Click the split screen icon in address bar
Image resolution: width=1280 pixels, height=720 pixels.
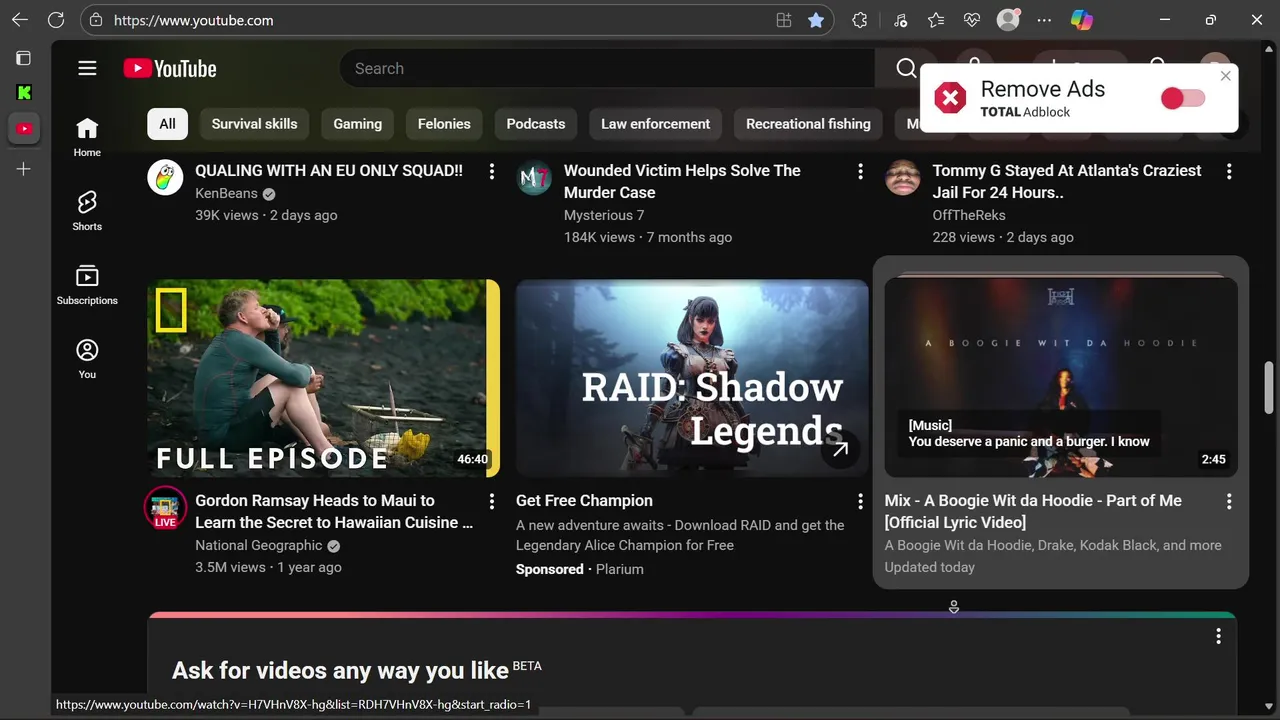tap(784, 20)
